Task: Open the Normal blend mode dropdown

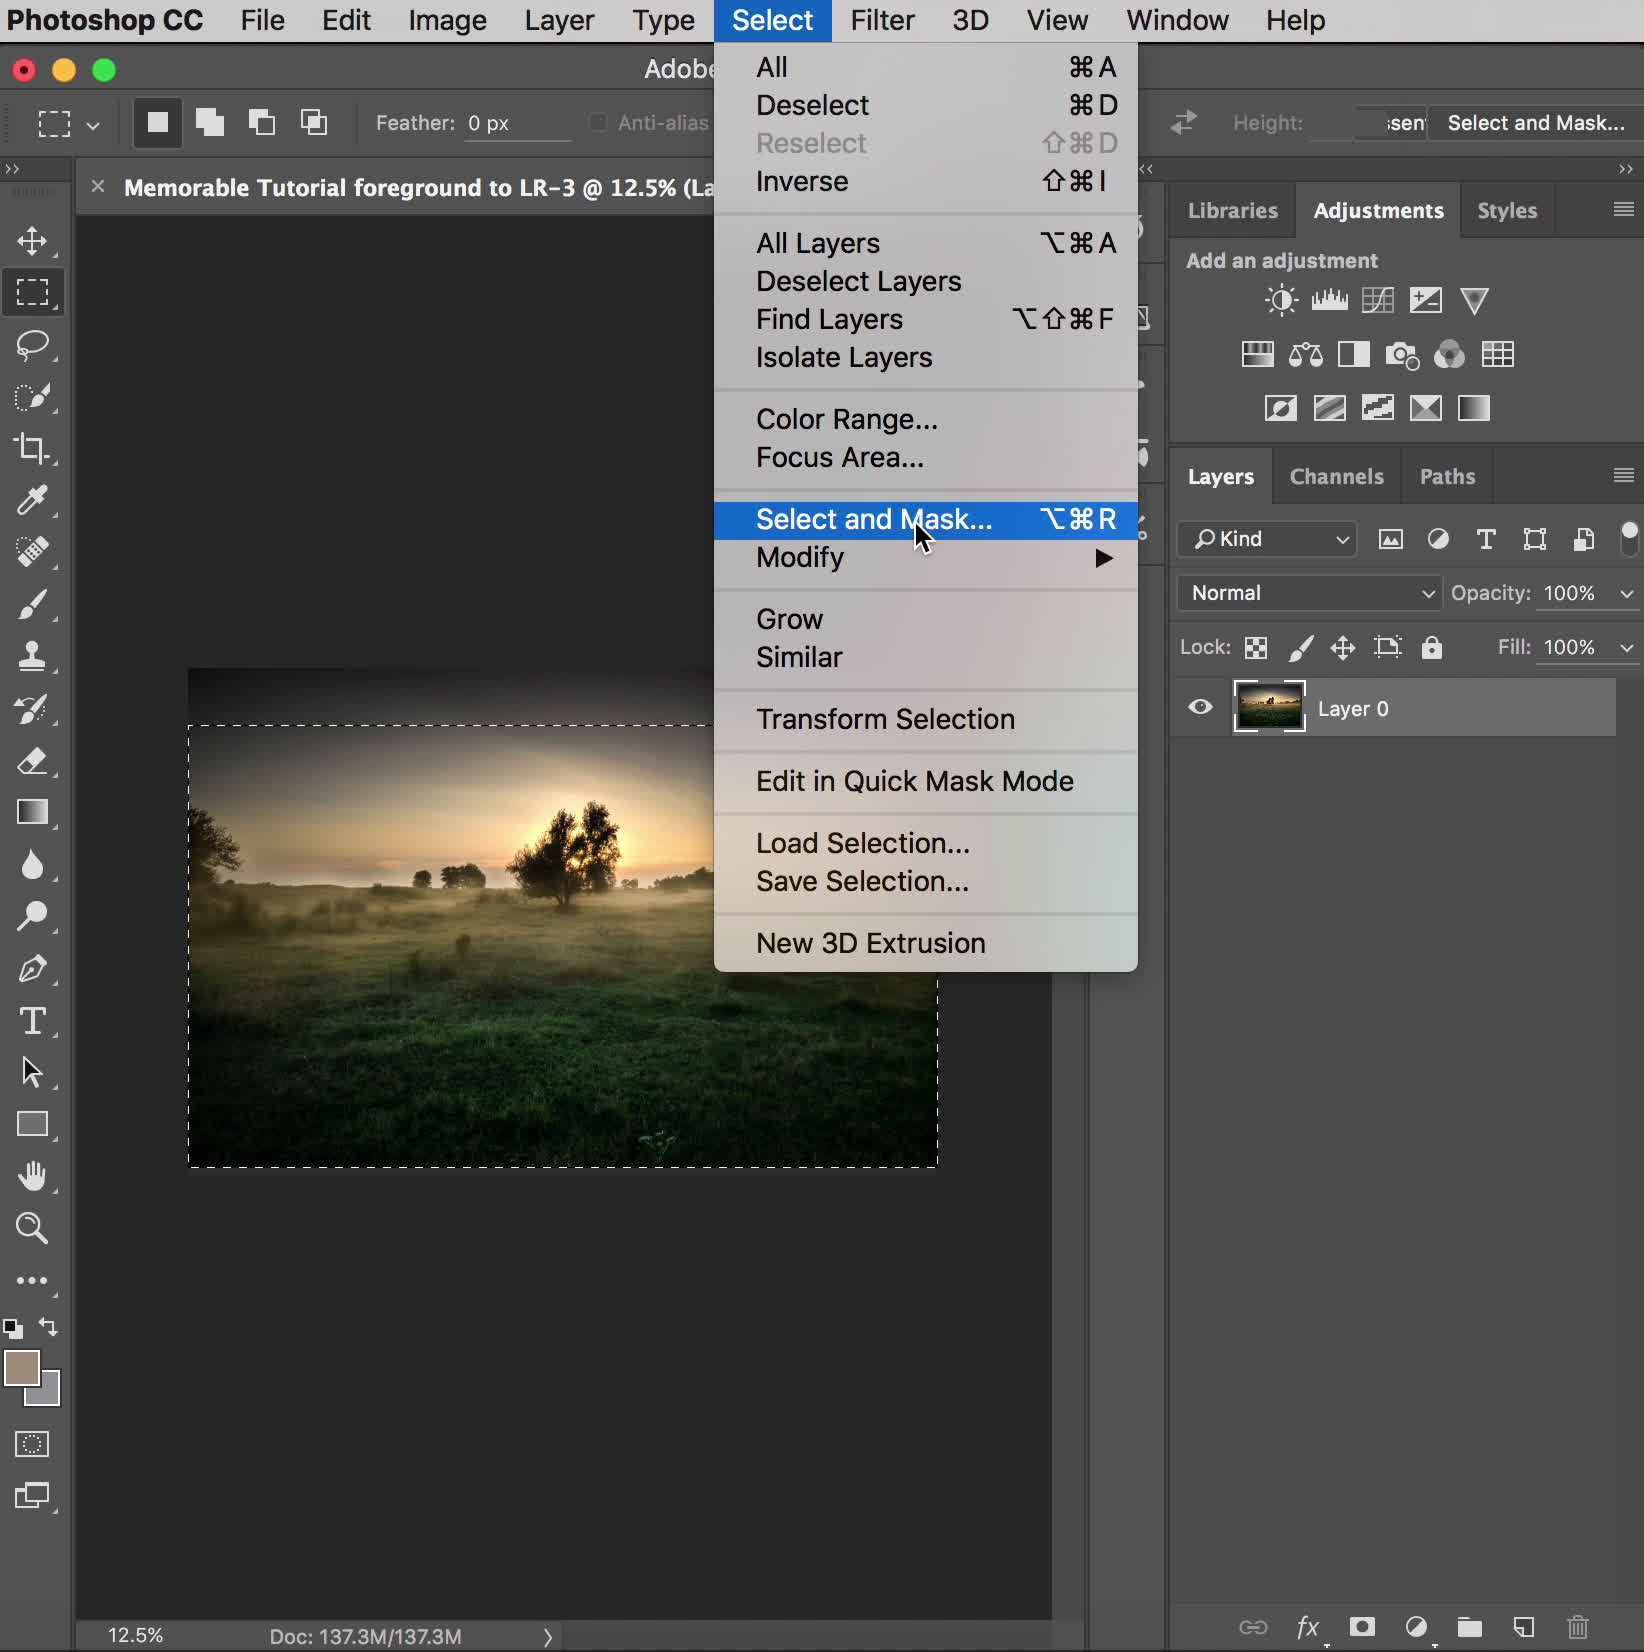Action: (1310, 593)
